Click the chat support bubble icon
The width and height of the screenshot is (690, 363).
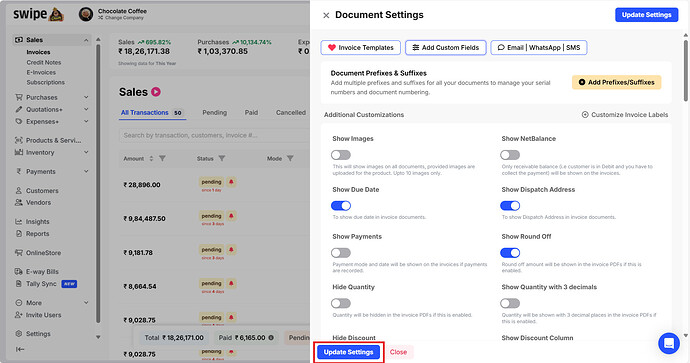(x=668, y=343)
